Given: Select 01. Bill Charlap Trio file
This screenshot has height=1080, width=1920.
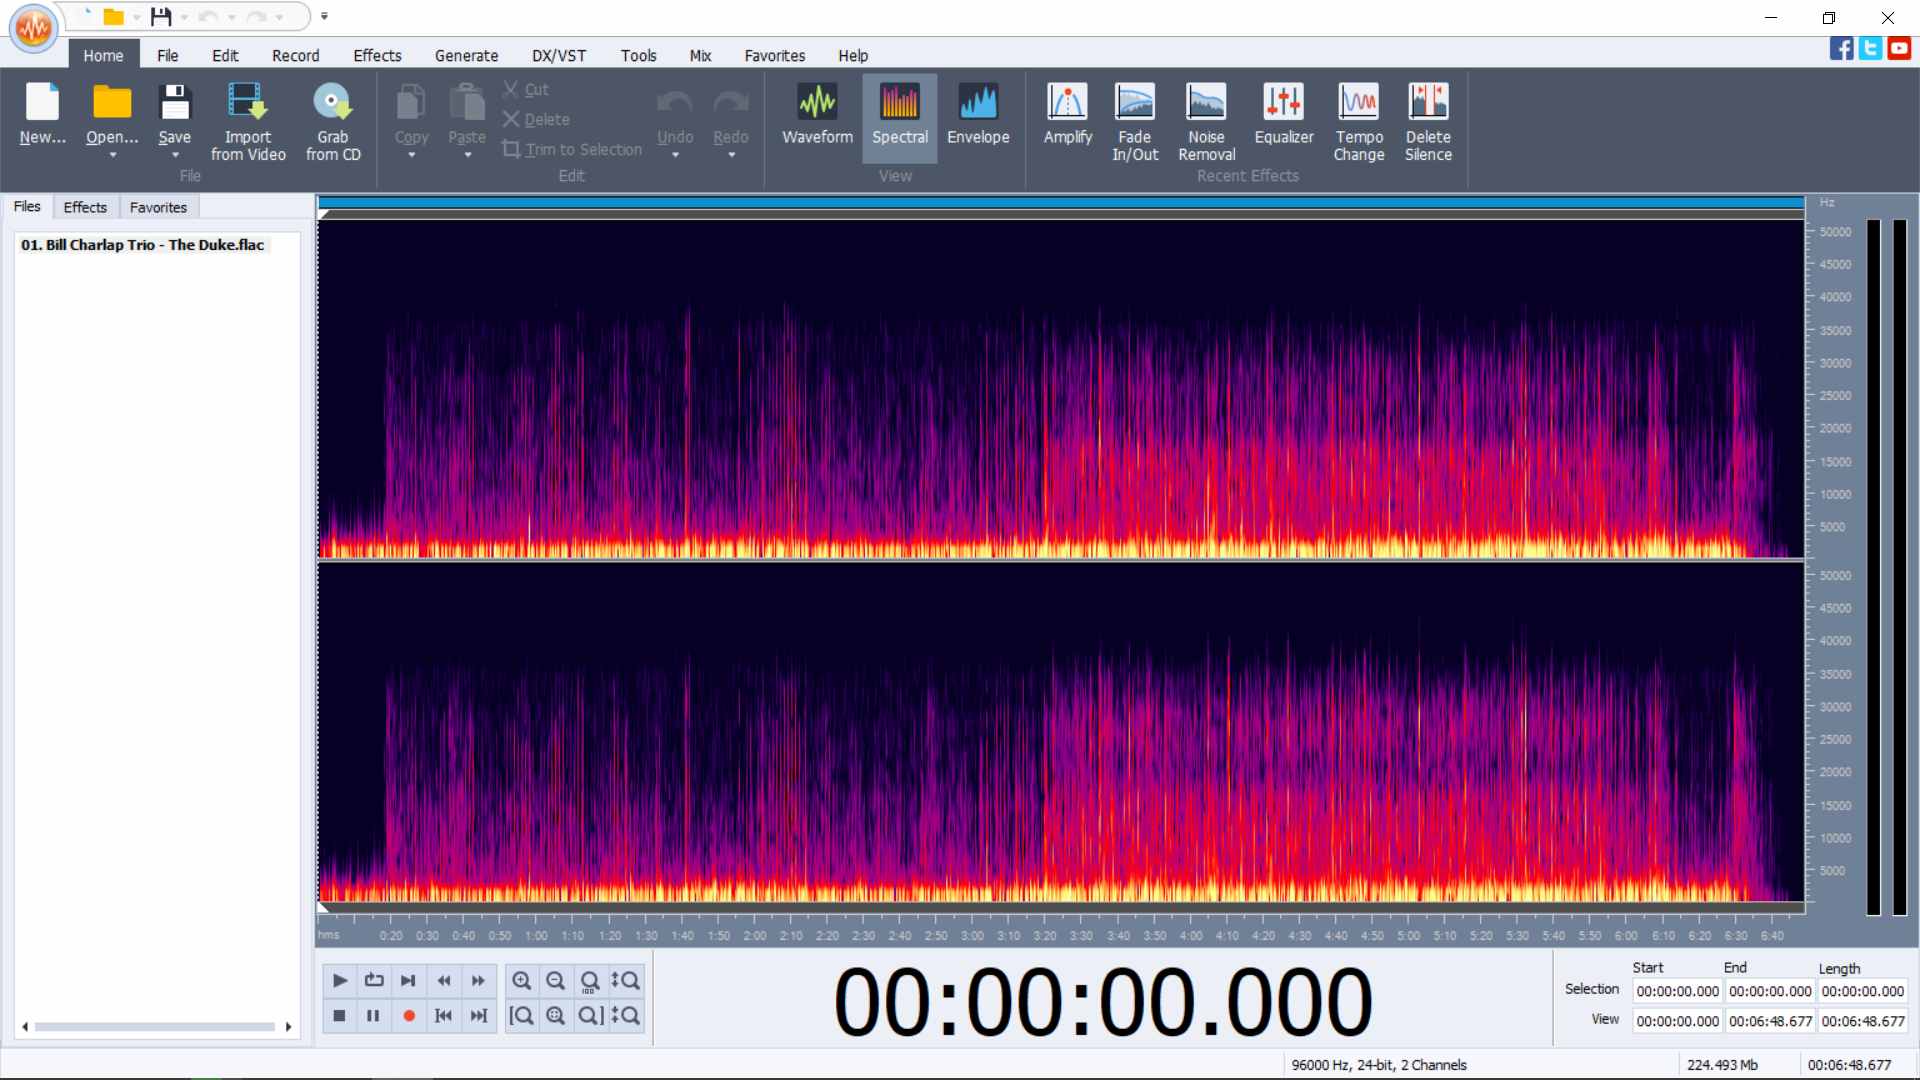Looking at the screenshot, I should 143,245.
